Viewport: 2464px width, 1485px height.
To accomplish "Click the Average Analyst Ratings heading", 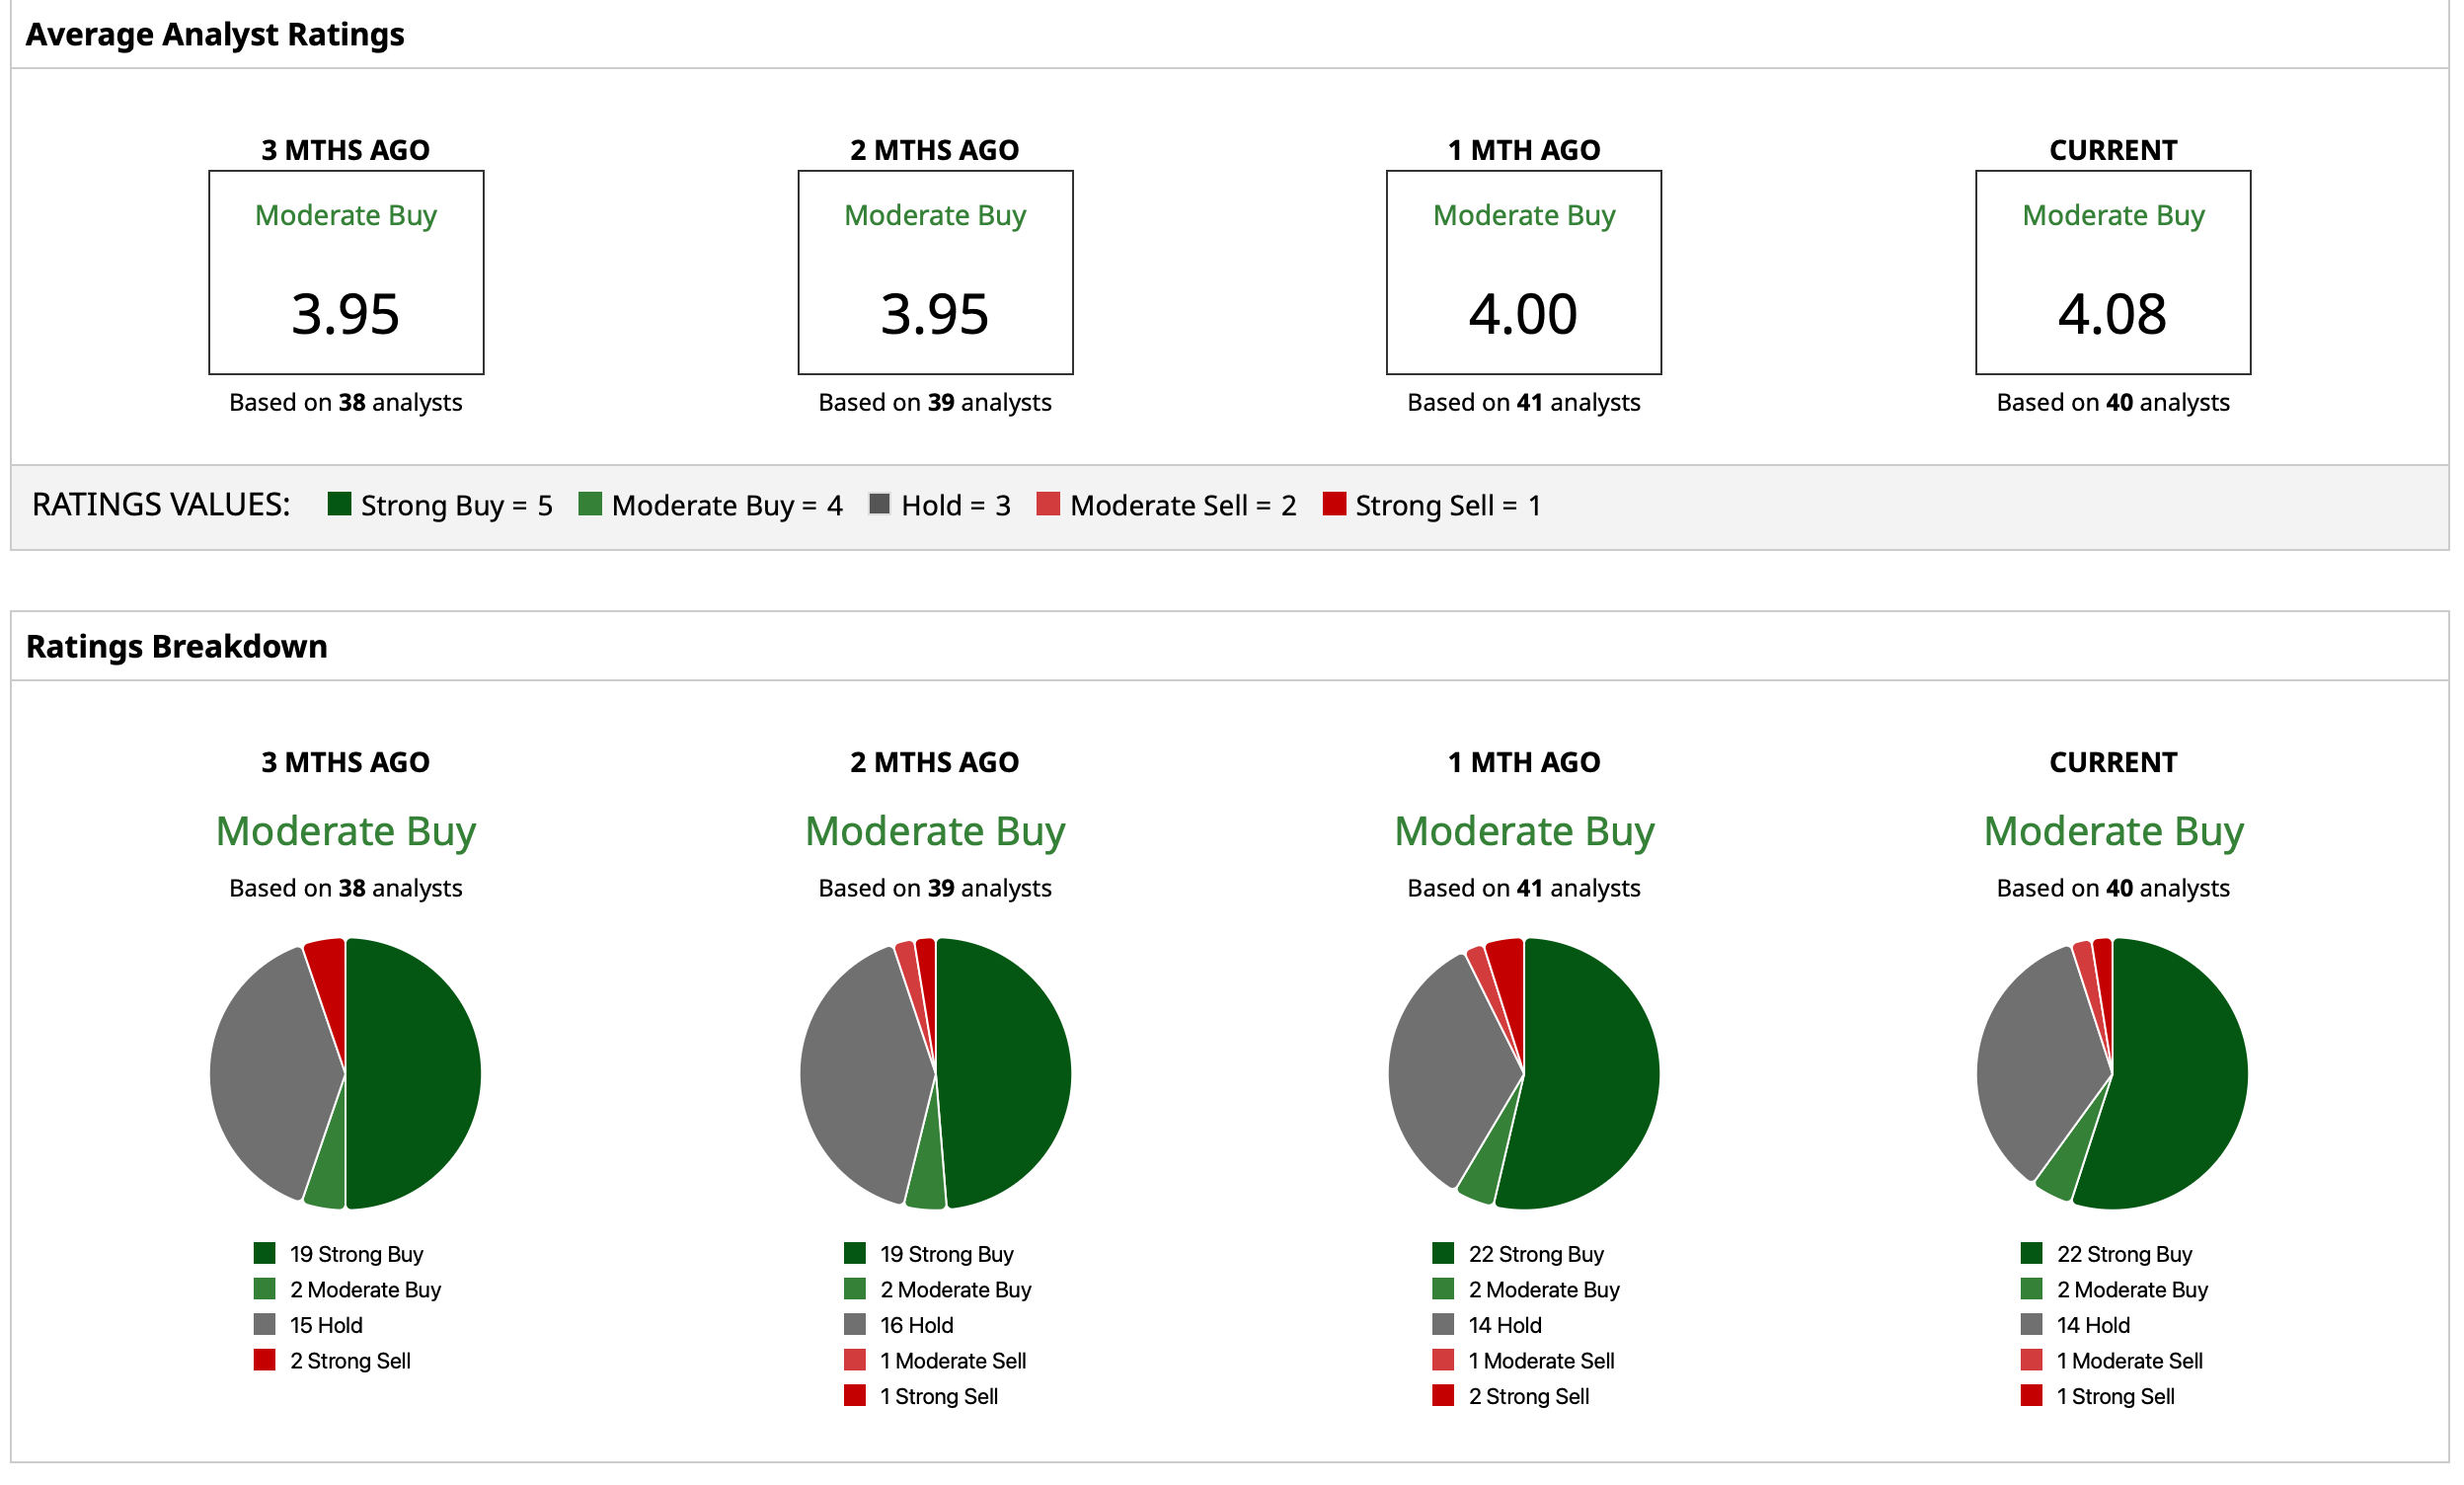I will tap(215, 35).
